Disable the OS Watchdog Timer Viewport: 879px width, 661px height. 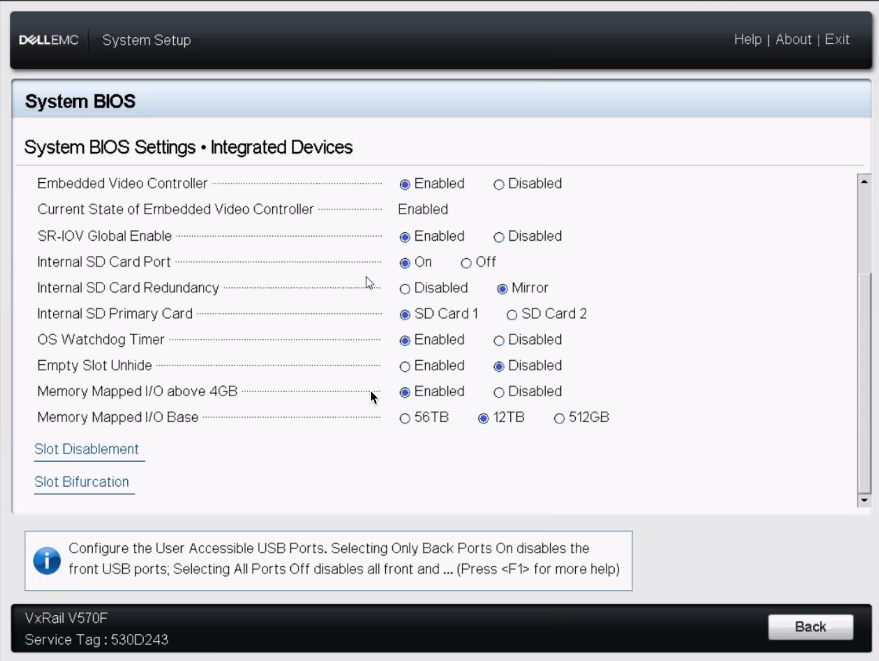(498, 340)
